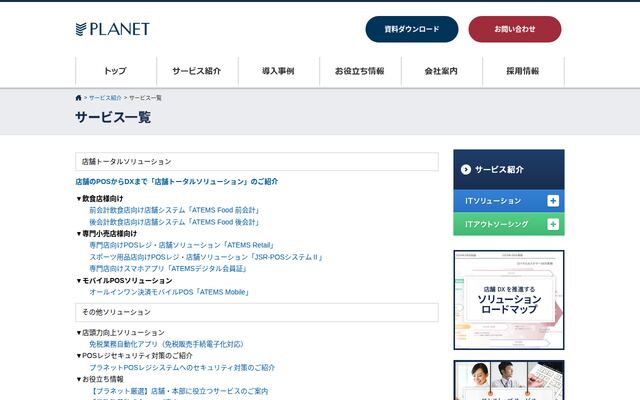
Task: Open the お問い合わせ button
Action: 515,29
